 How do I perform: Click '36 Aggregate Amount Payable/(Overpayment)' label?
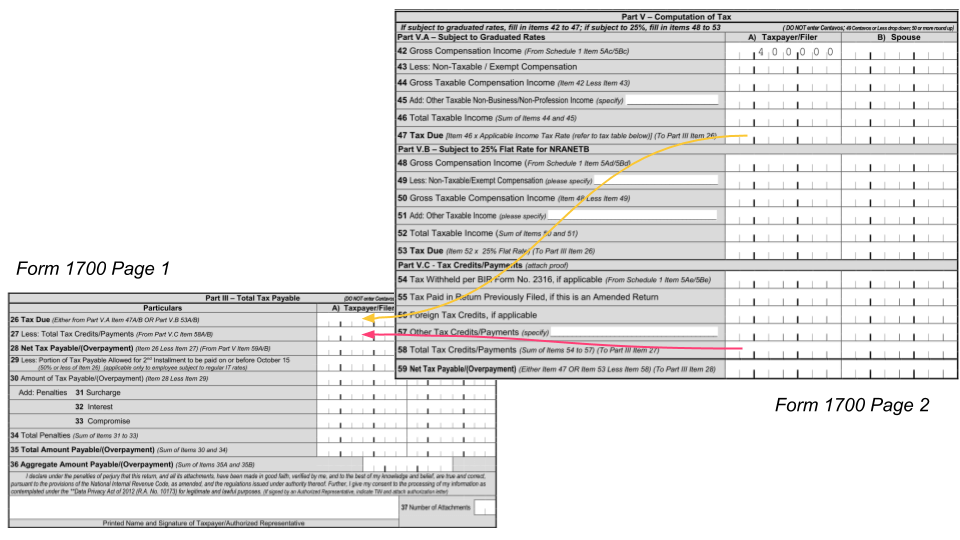tap(132, 464)
